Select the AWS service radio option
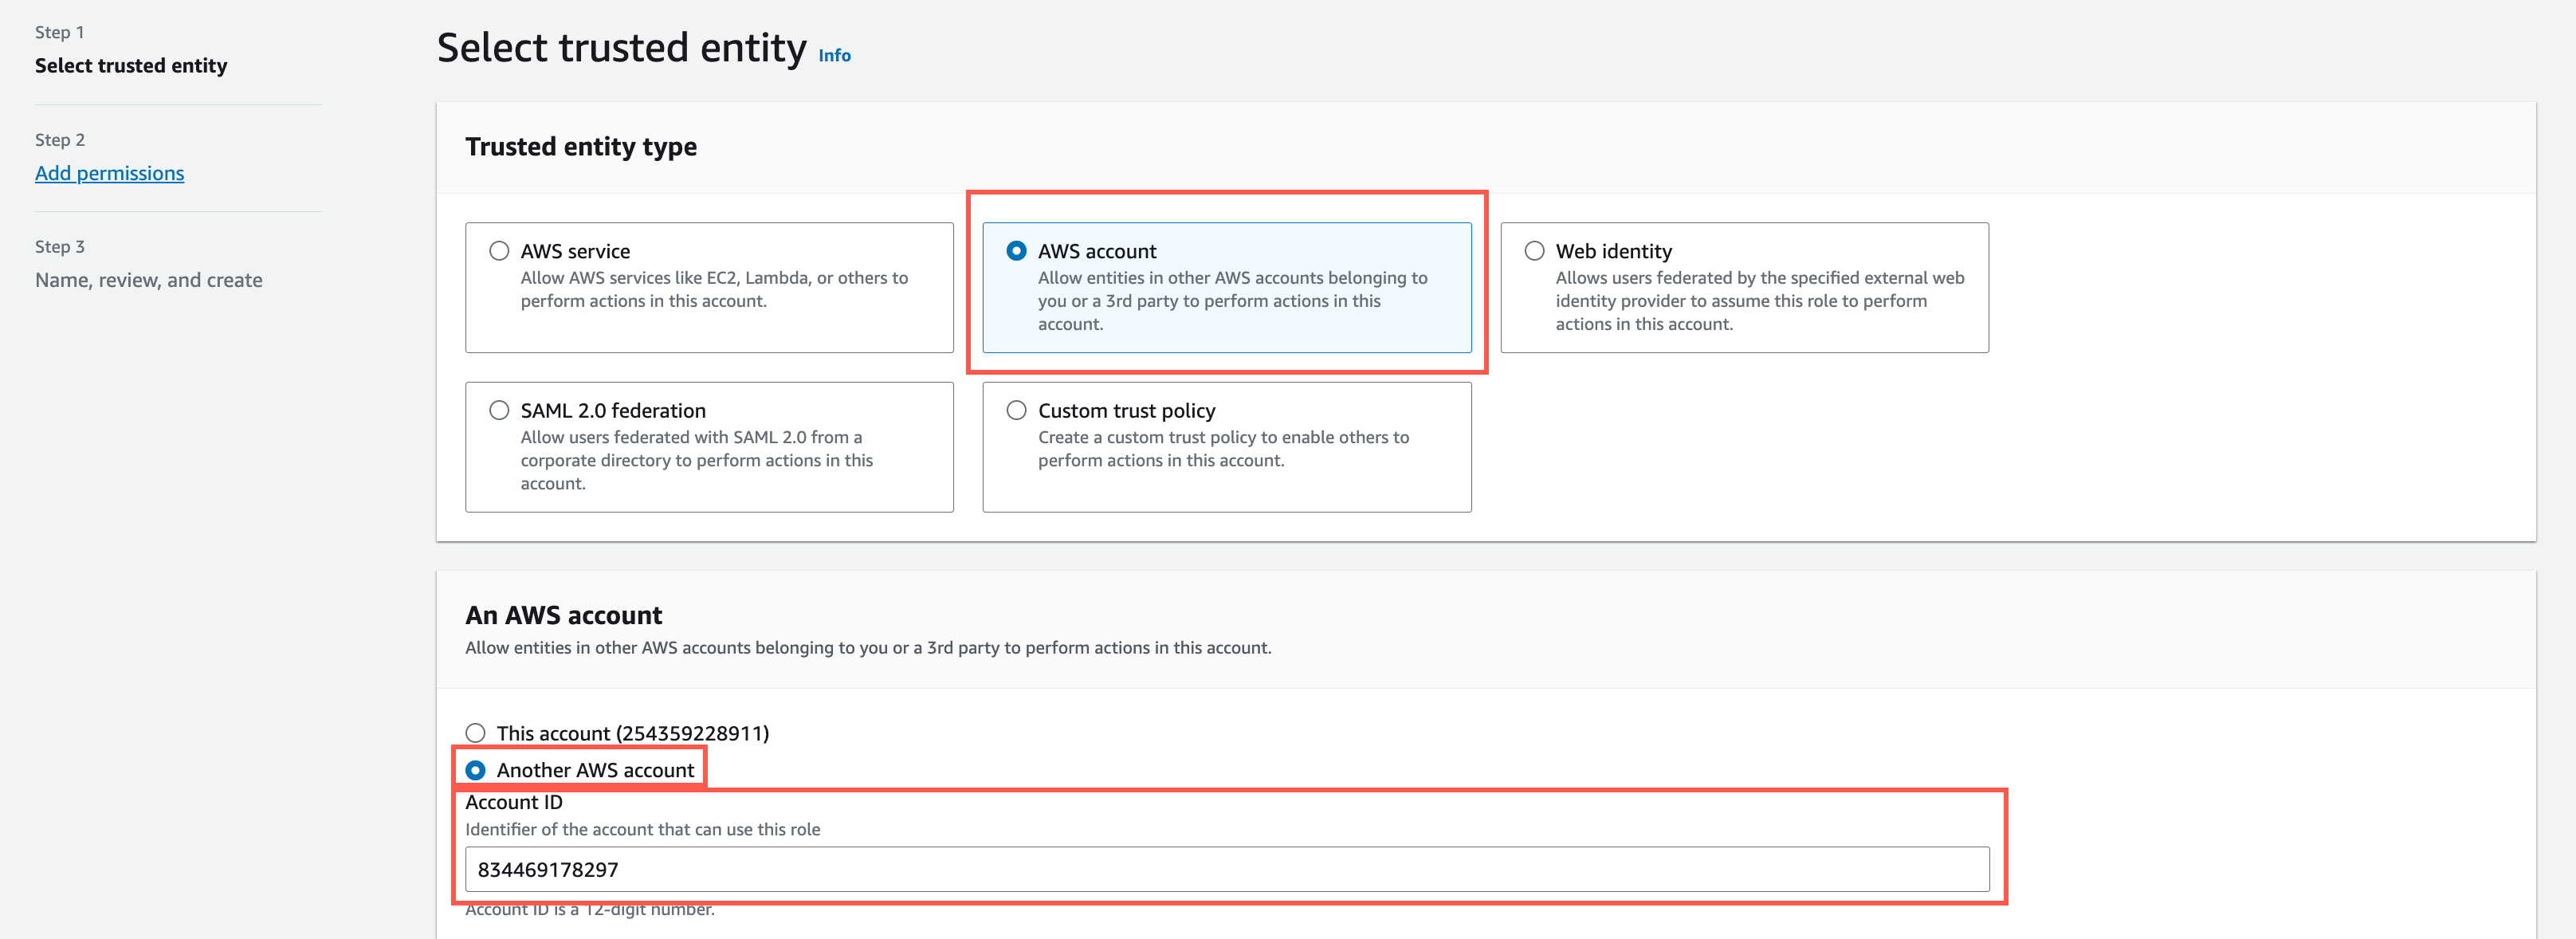 coord(499,251)
